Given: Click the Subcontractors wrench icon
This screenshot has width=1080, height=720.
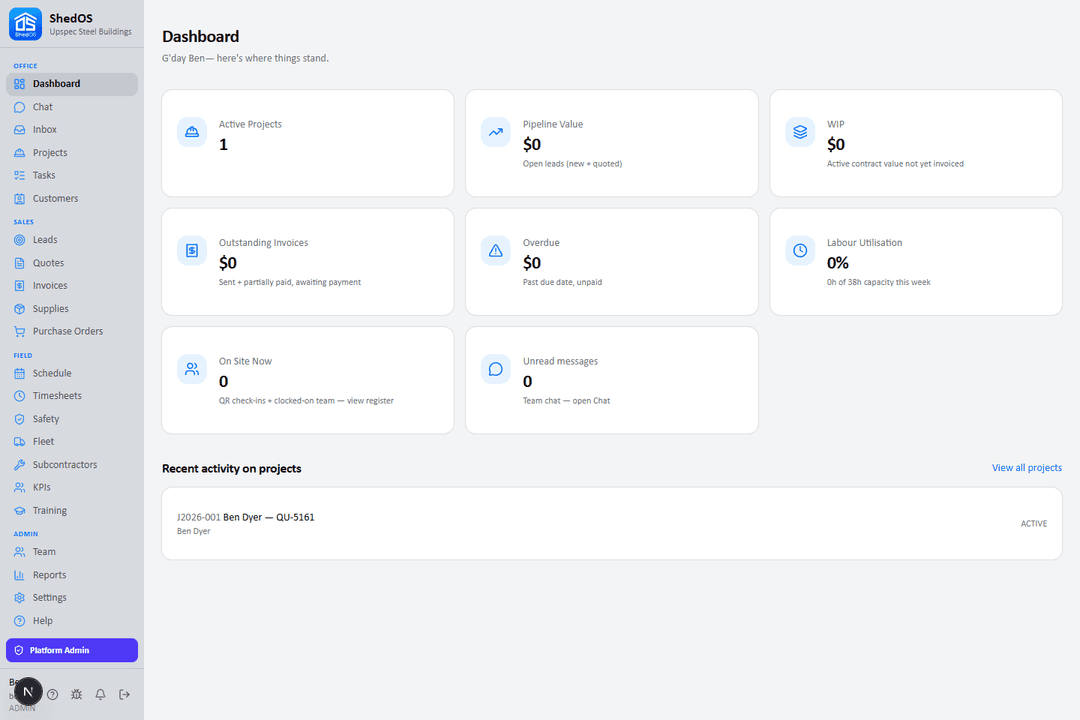Looking at the screenshot, I should click(19, 464).
